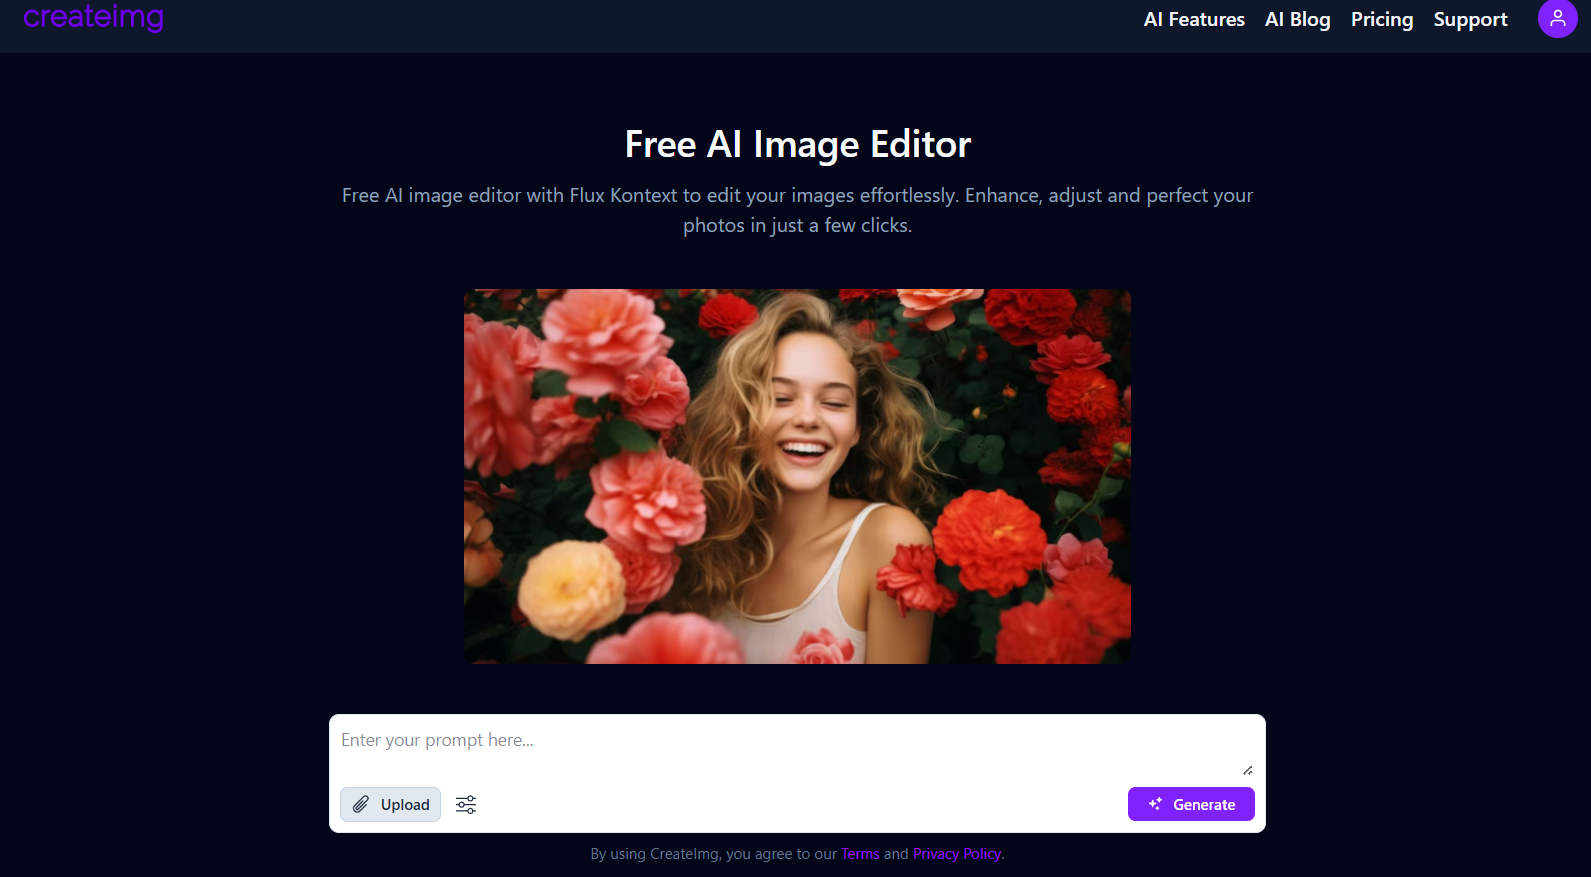Image resolution: width=1591 pixels, height=877 pixels.
Task: Click the prompt box resize handle
Action: (x=1247, y=770)
